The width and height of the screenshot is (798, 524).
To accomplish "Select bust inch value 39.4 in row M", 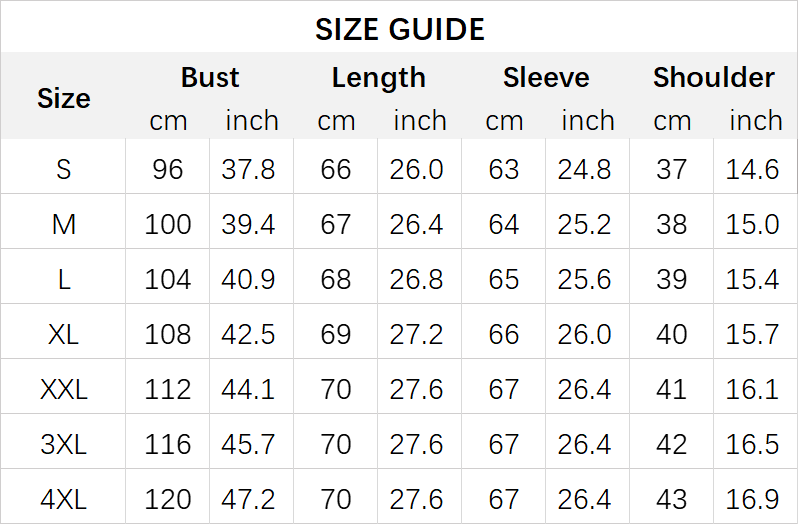I will pos(249,224).
